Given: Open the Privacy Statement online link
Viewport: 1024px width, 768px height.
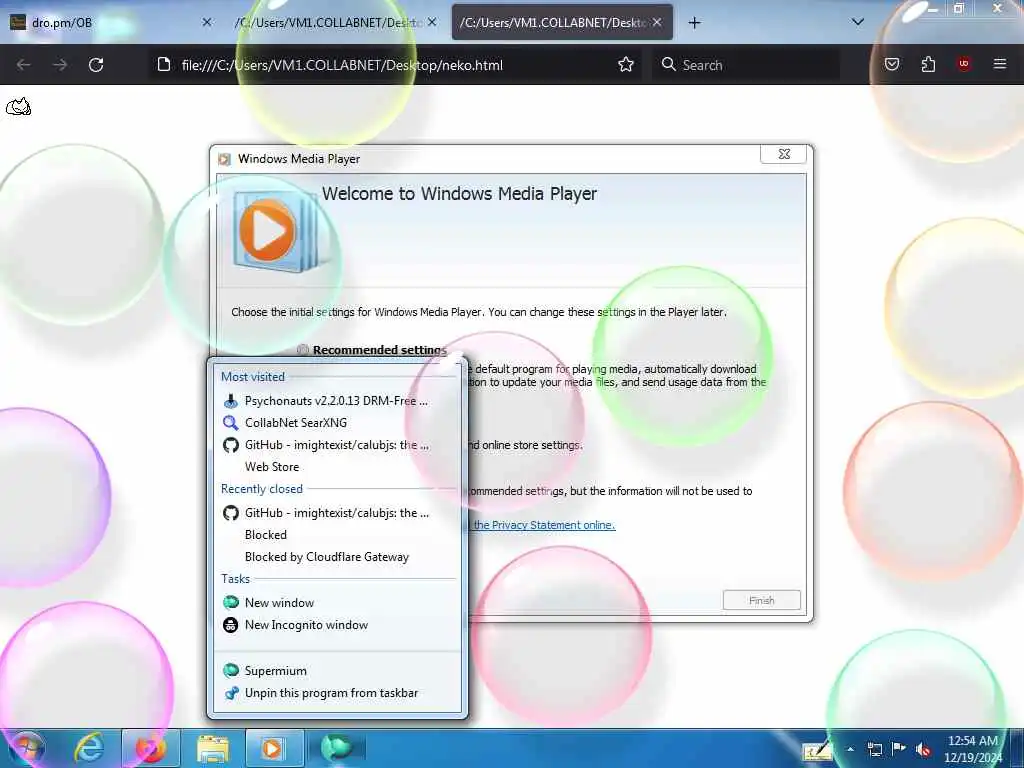Looking at the screenshot, I should 545,525.
